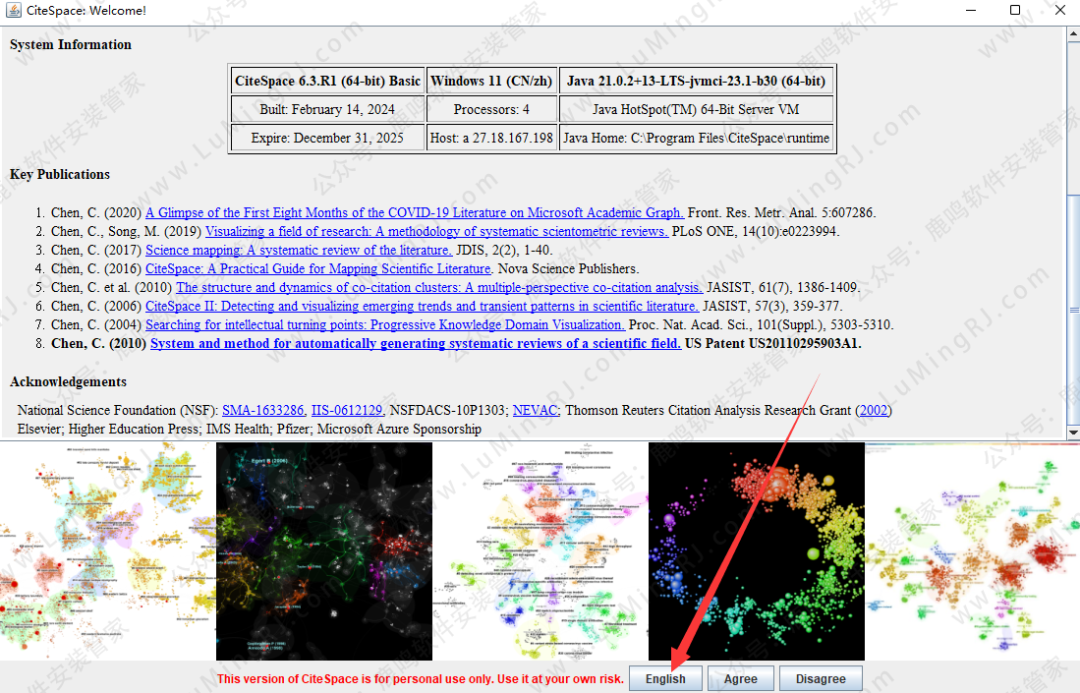
Task: Open the COVID-19 Literature publication link
Action: coord(414,213)
